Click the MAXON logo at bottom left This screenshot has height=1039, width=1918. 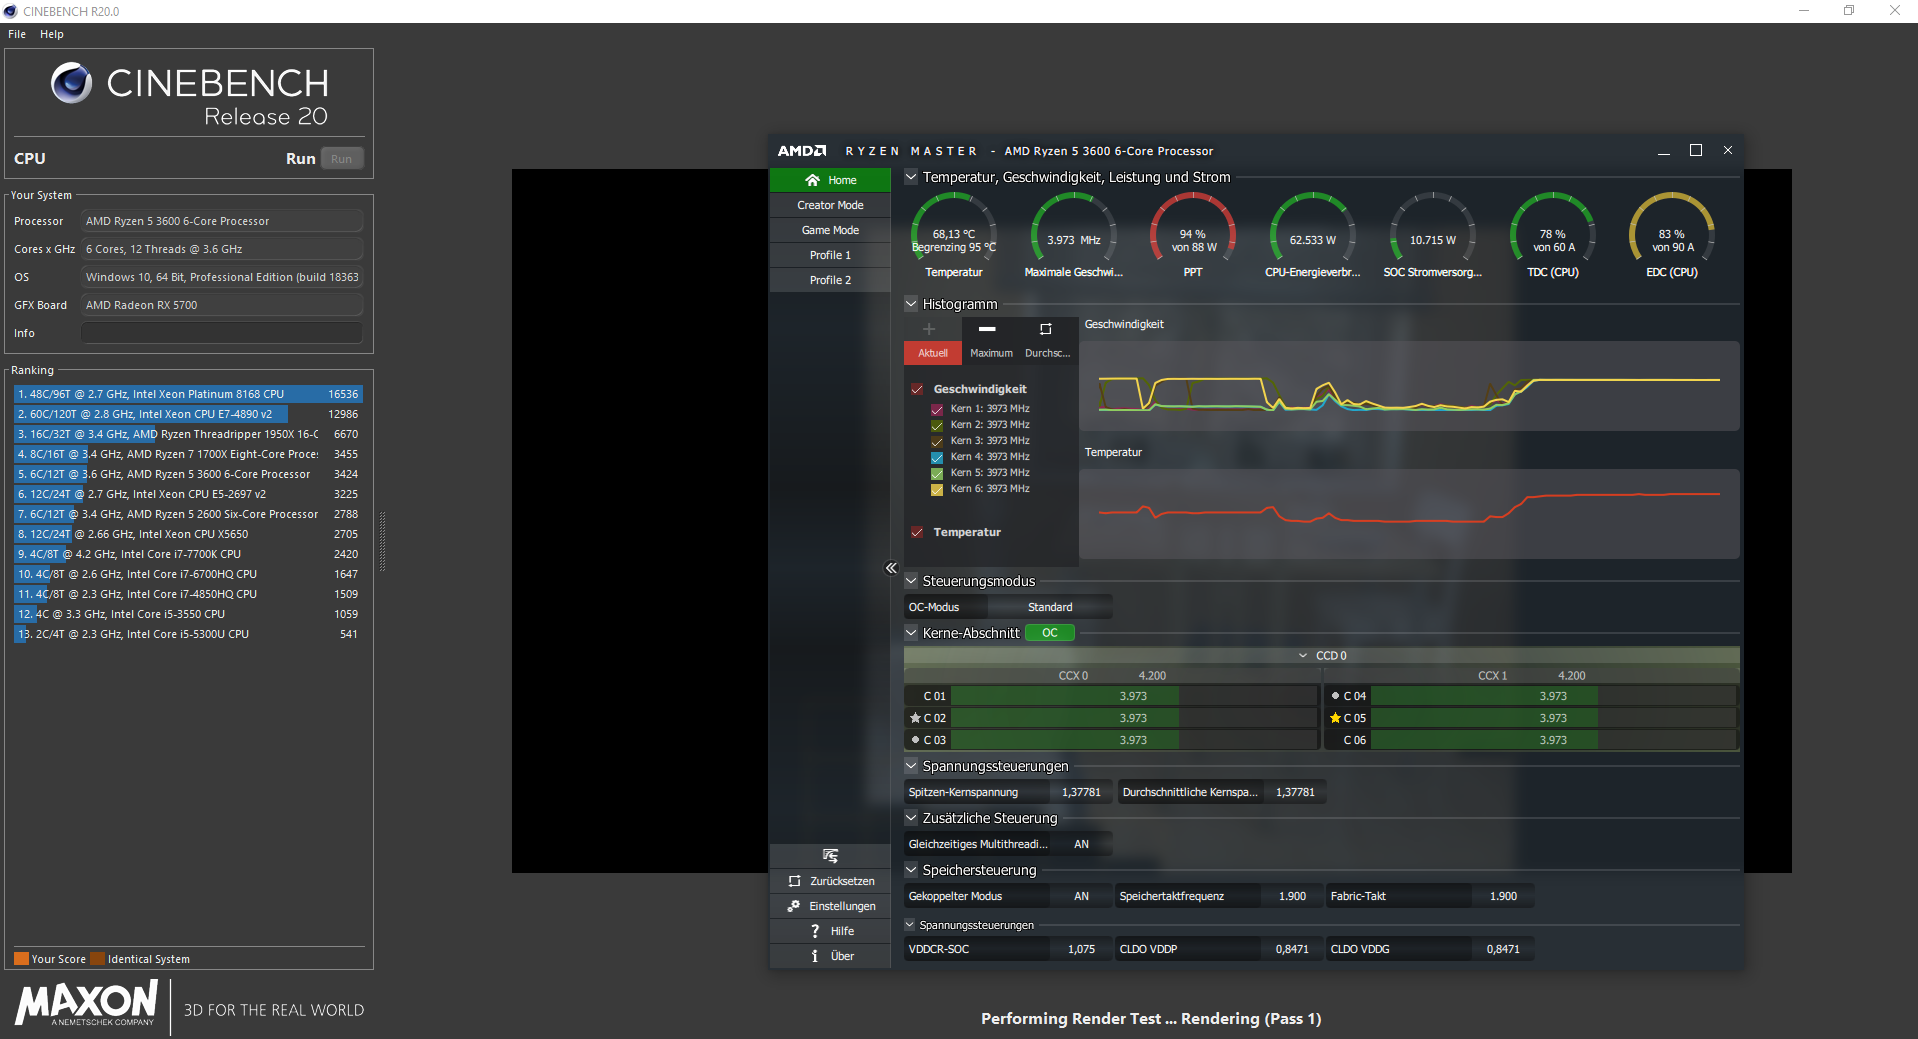coord(87,1002)
